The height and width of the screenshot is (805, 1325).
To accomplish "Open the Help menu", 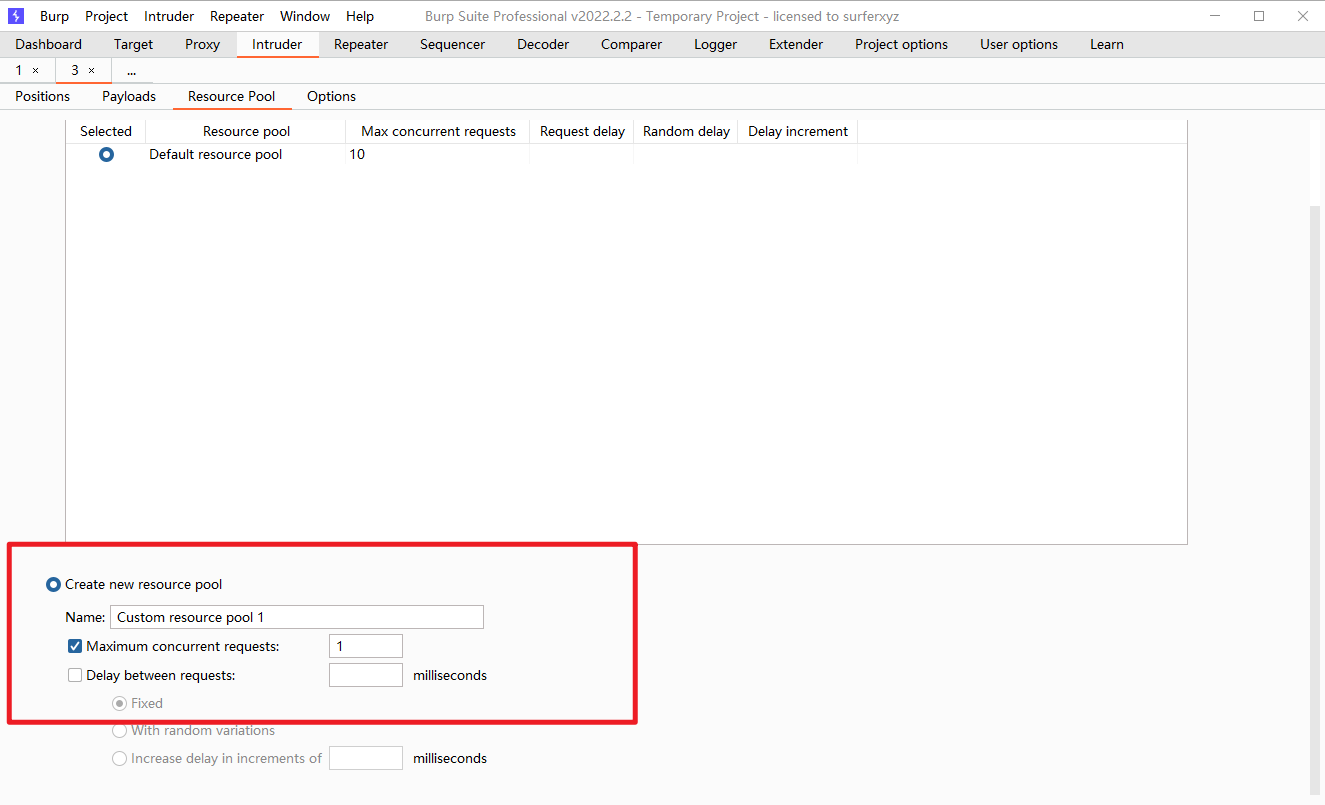I will (359, 16).
